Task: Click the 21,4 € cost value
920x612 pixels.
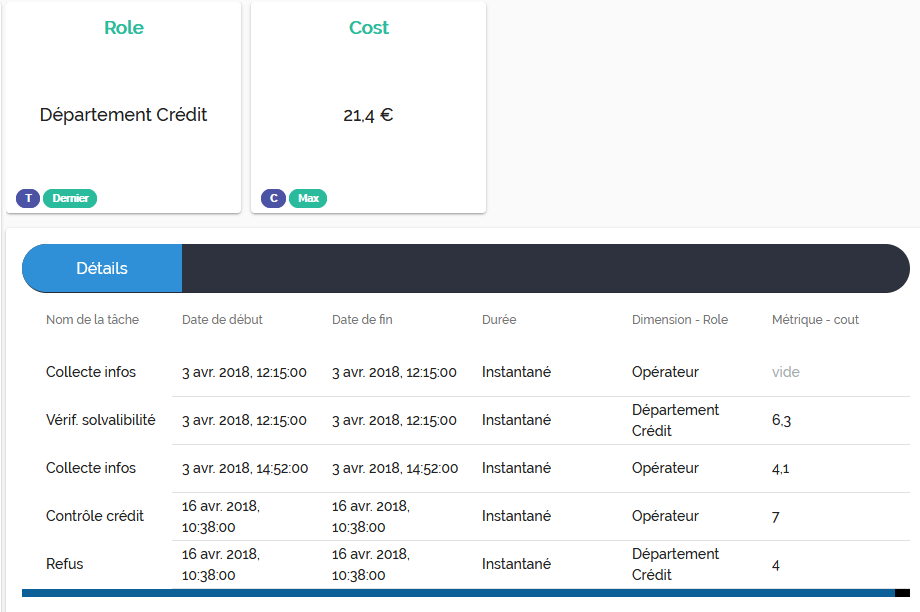Action: click(x=368, y=115)
